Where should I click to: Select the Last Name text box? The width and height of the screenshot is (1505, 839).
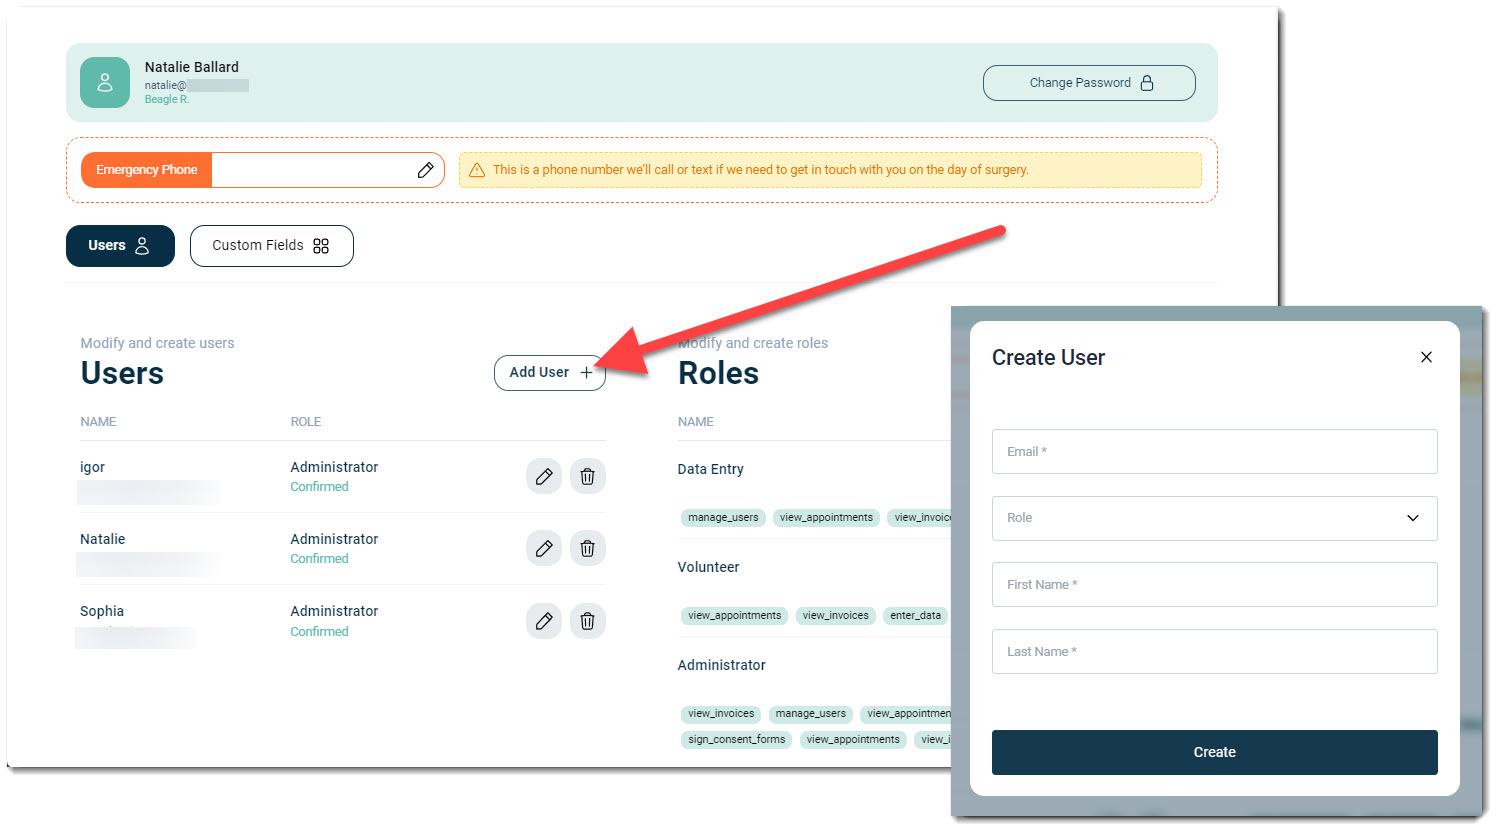click(1213, 652)
